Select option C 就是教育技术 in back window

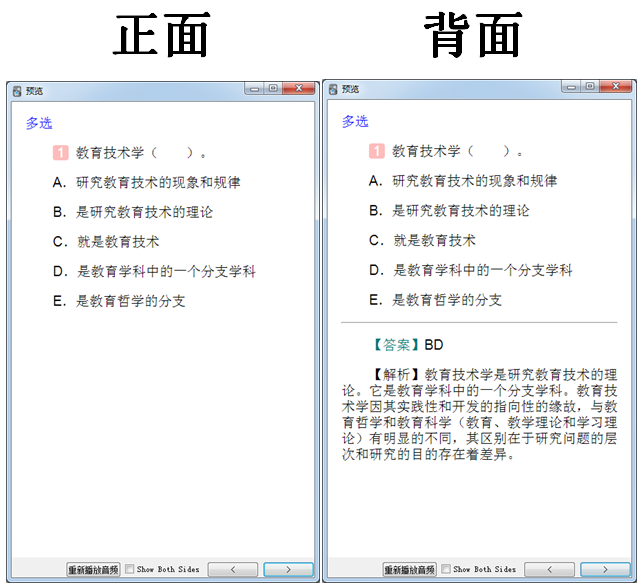[422, 240]
